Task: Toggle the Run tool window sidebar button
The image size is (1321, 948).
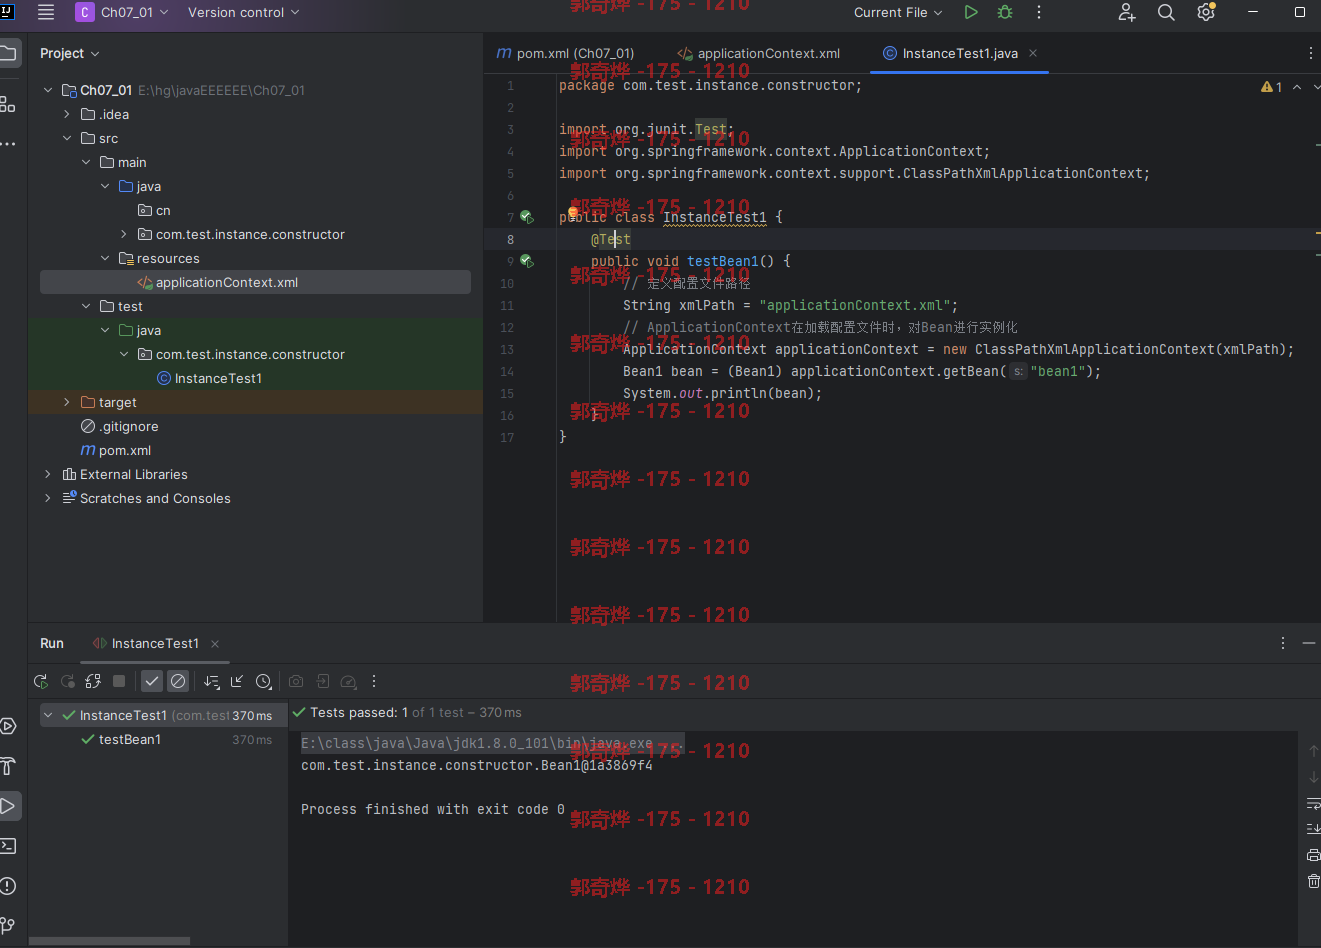Action: click(x=9, y=806)
